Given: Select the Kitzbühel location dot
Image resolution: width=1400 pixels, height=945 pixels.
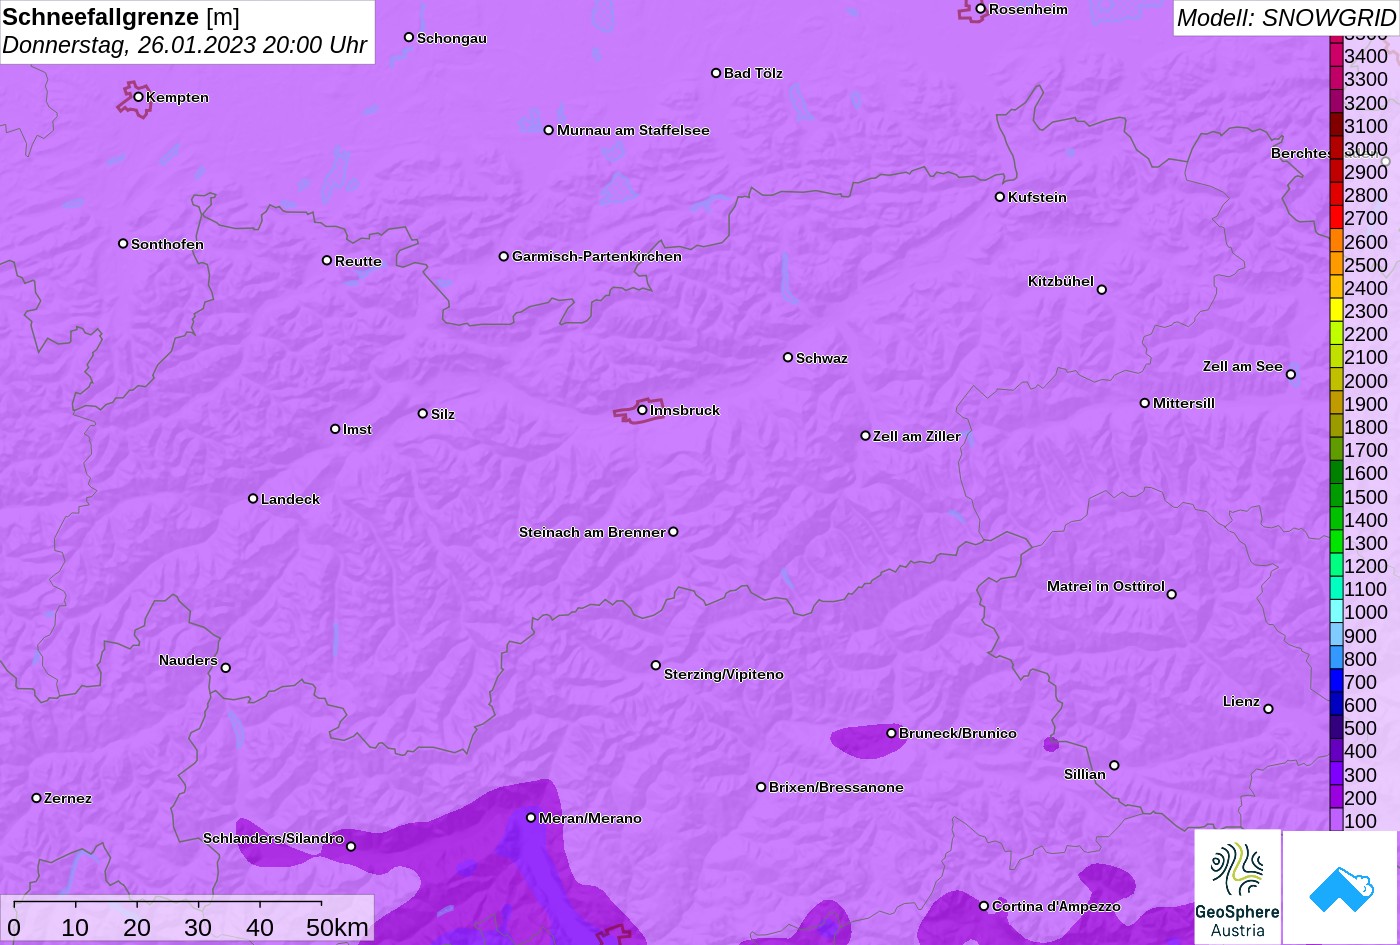Looking at the screenshot, I should tap(1102, 290).
